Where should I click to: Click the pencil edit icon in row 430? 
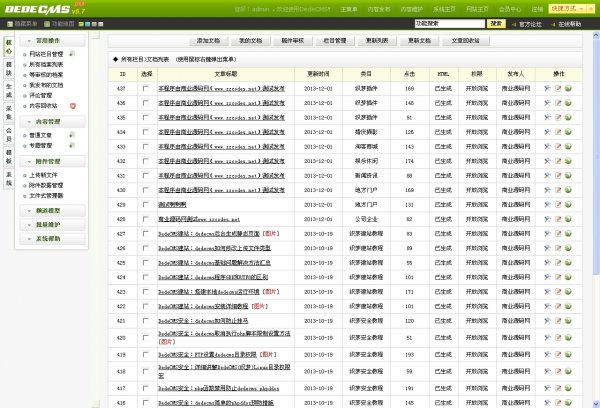558,190
